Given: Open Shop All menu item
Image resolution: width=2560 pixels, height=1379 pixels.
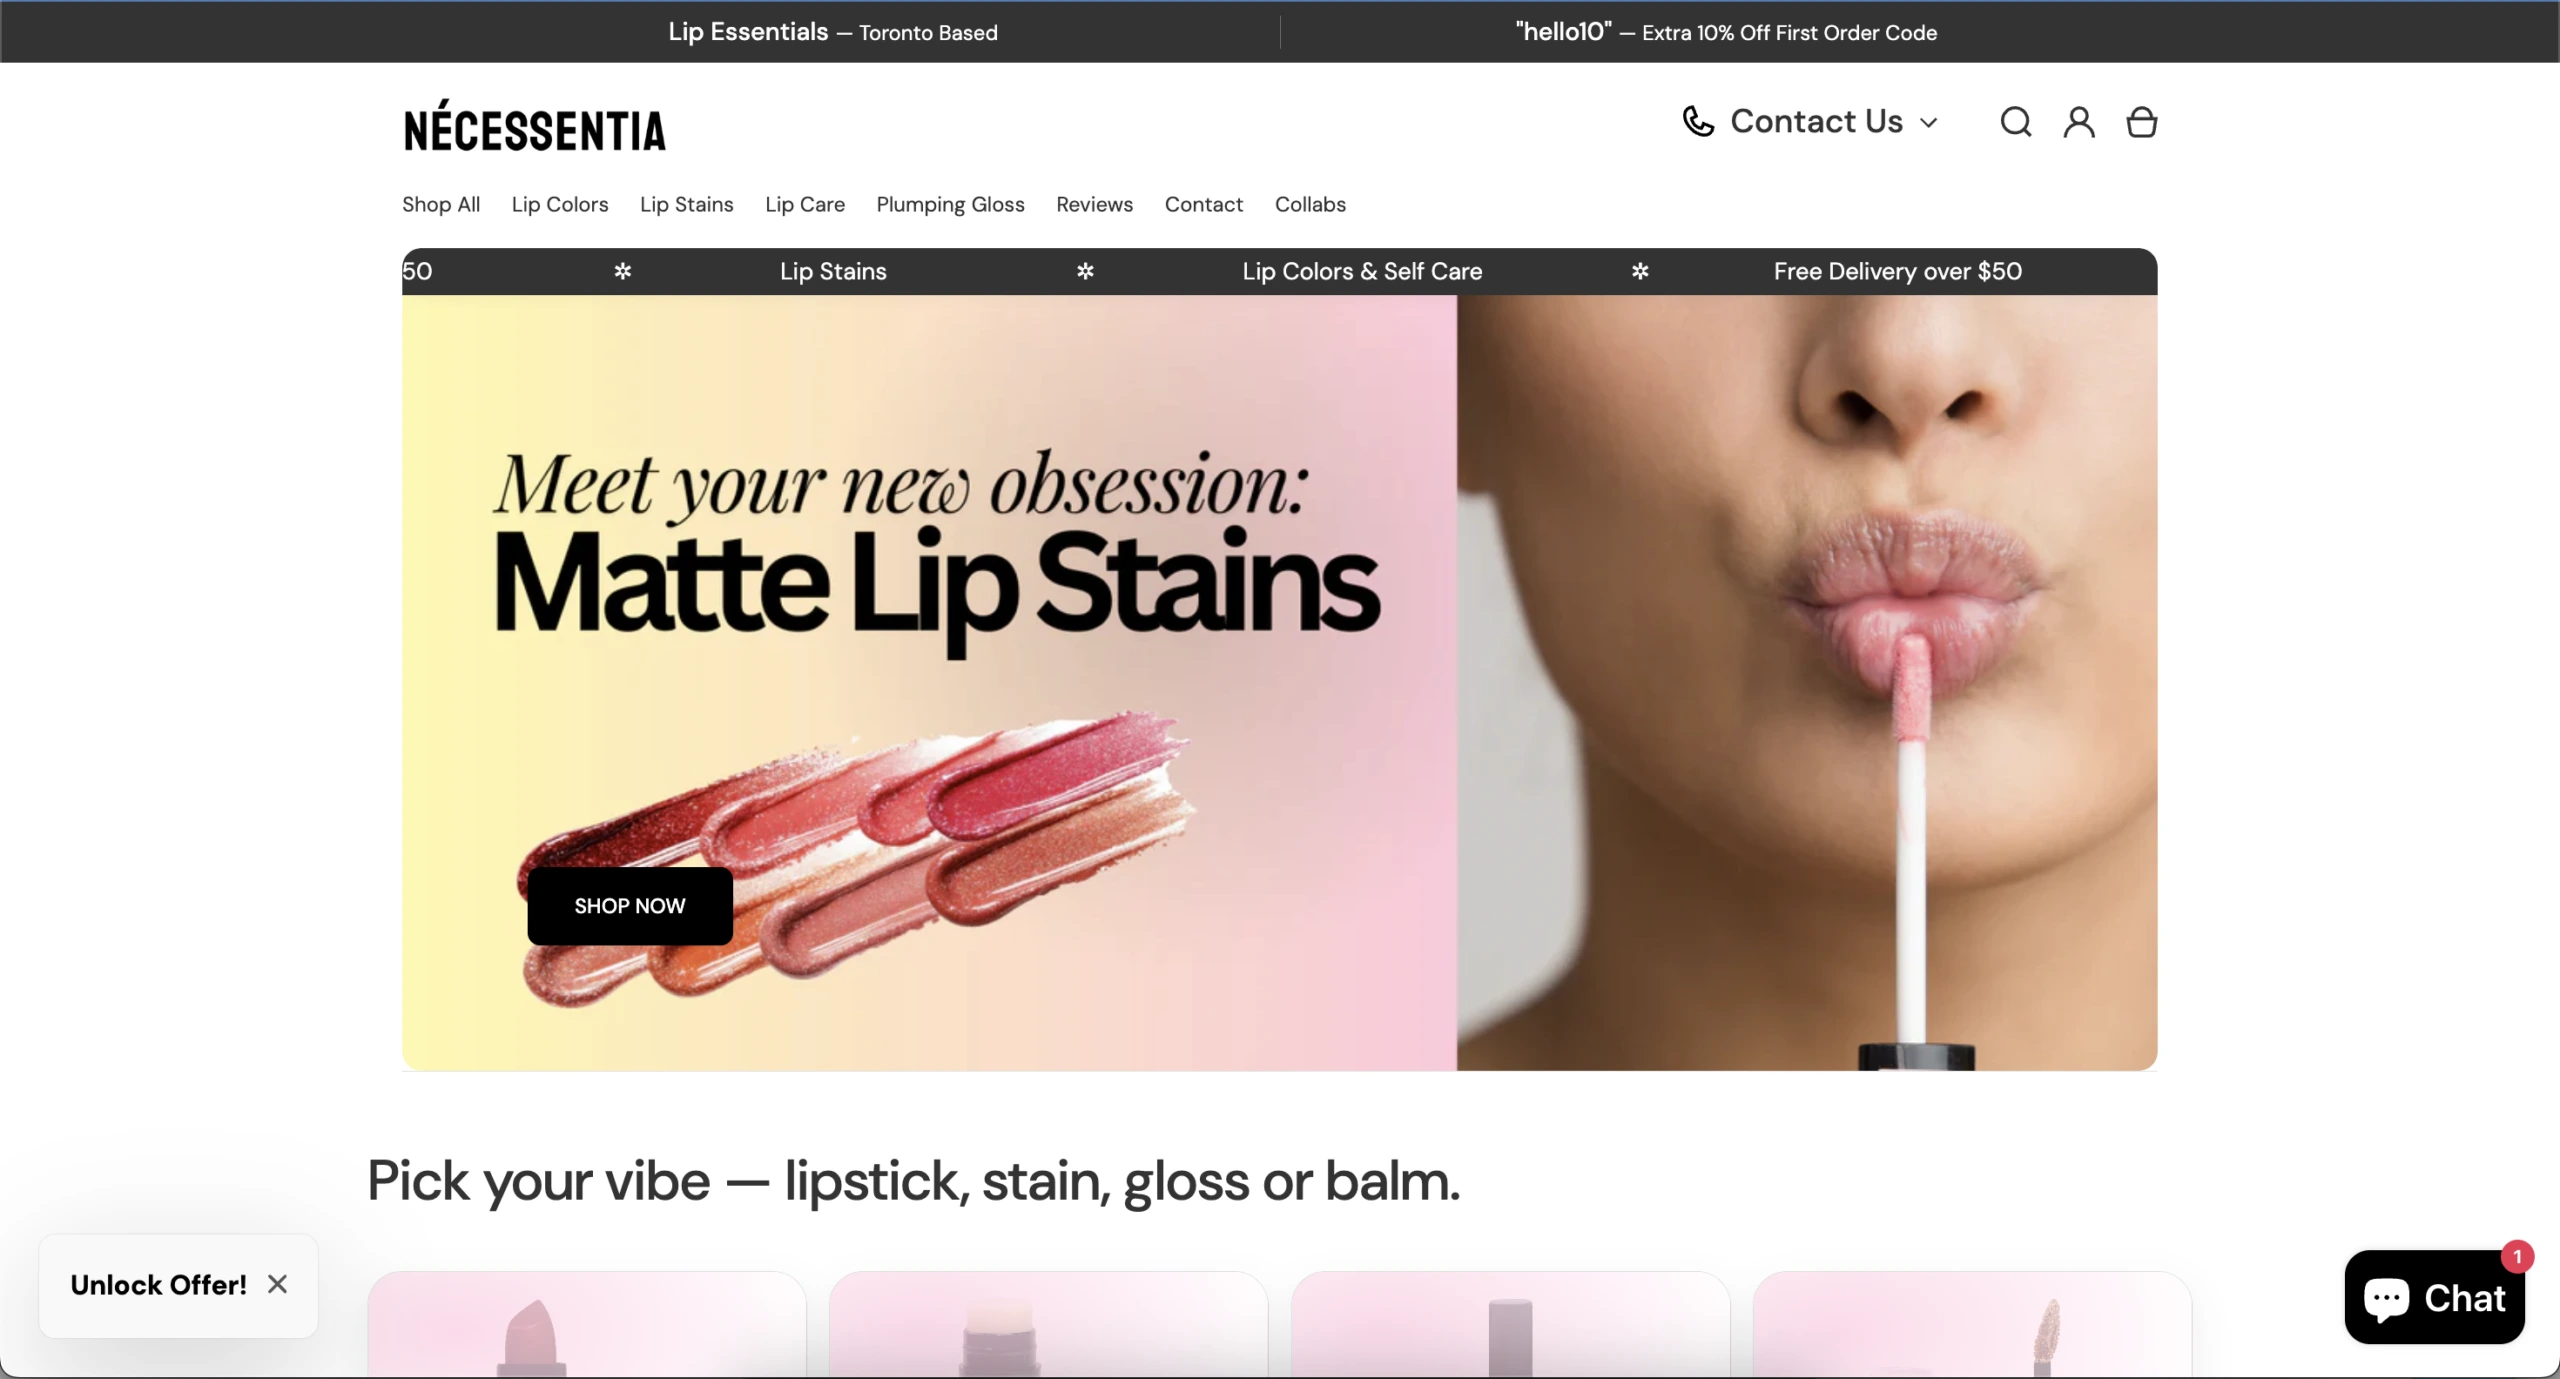Looking at the screenshot, I should coord(441,204).
